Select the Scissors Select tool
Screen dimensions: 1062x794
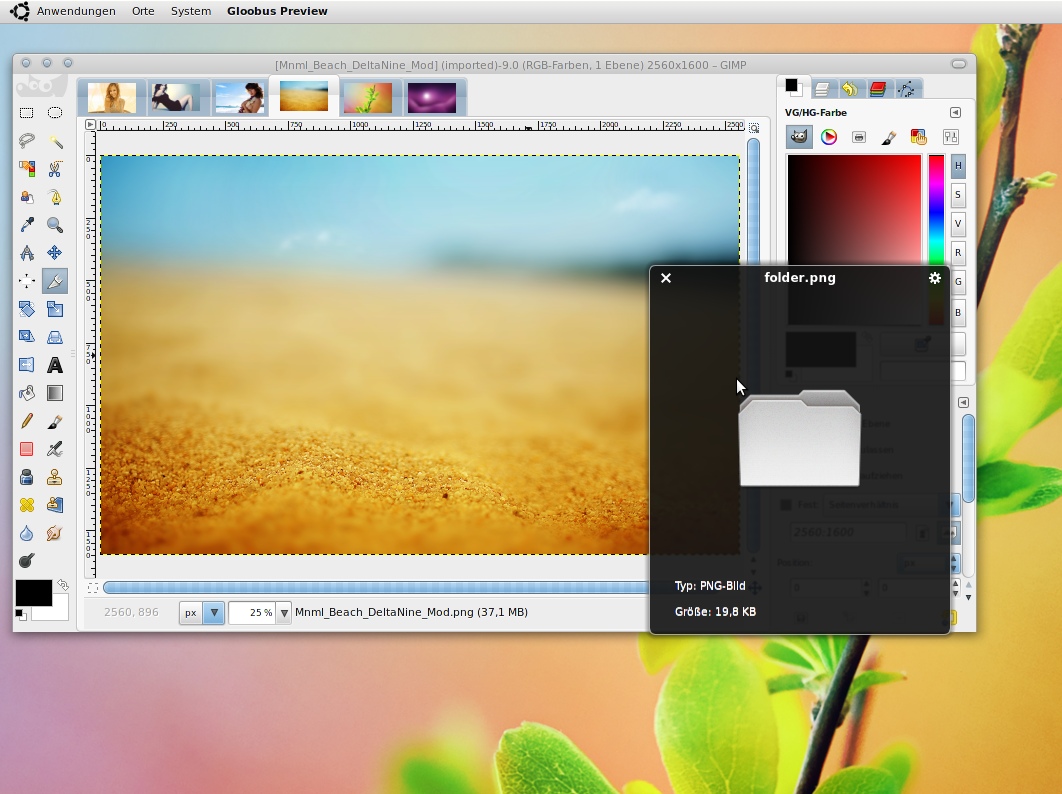click(x=55, y=169)
